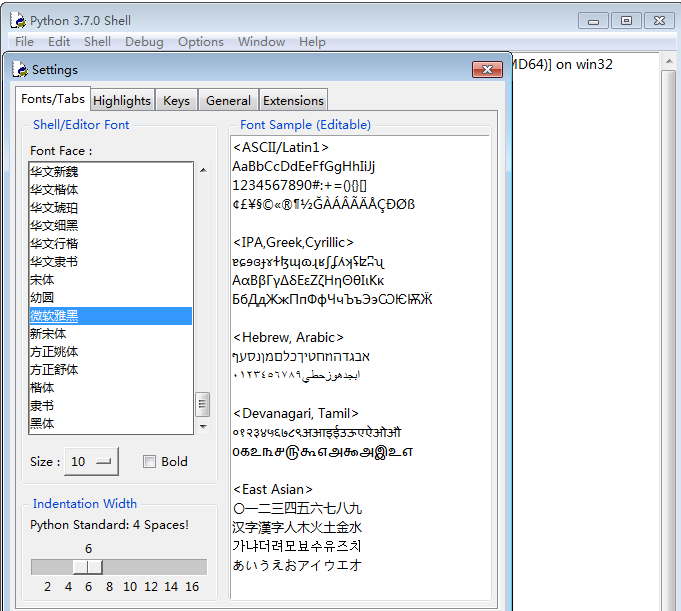Image resolution: width=681 pixels, height=611 pixels.
Task: Open the font Size dropdown
Action: pyautogui.click(x=91, y=462)
